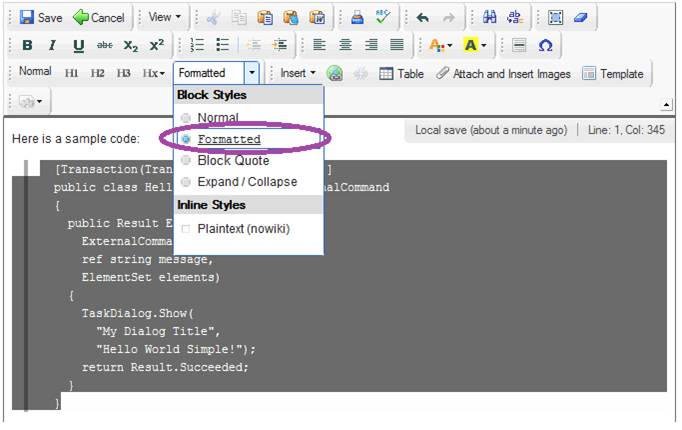Viewport: 682px width, 430px height.
Task: Insert a numbered list
Action: (x=197, y=45)
